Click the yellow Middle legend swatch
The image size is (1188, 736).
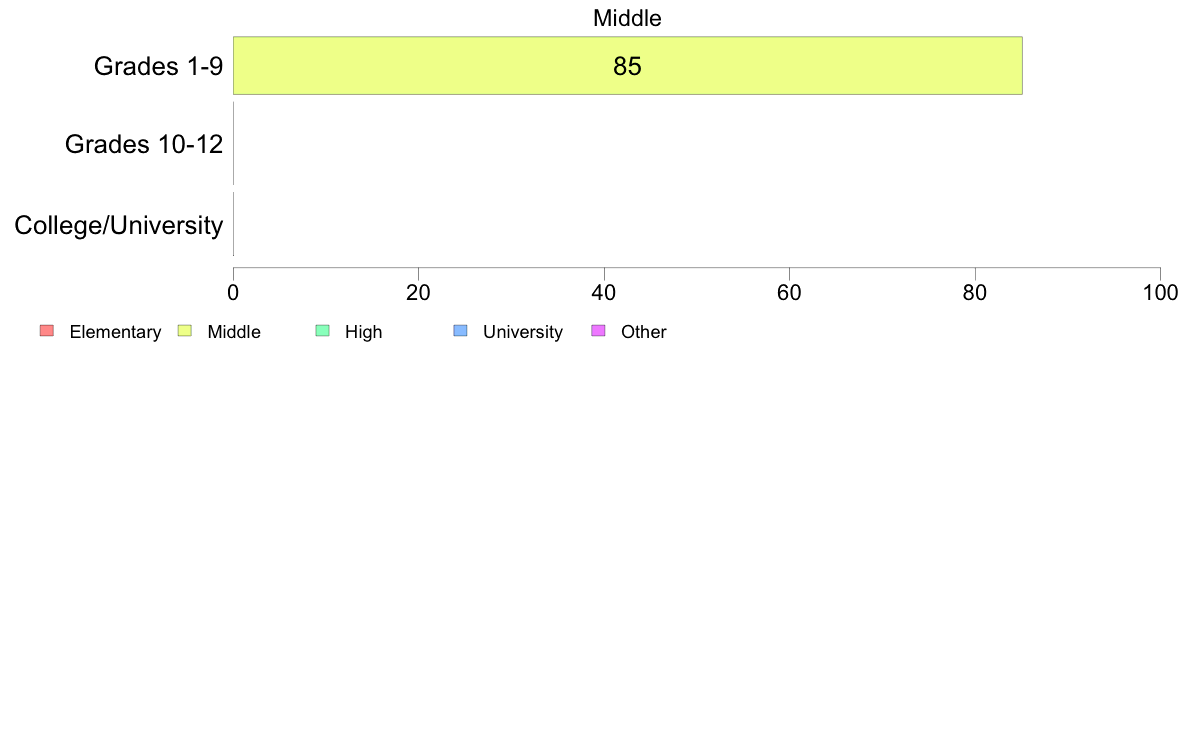[x=184, y=331]
